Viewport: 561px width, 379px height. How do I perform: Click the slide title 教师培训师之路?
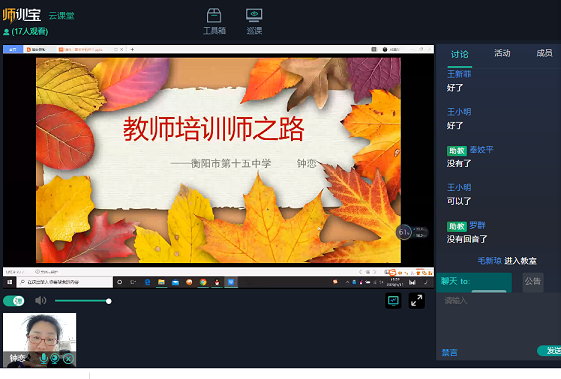pyautogui.click(x=214, y=129)
